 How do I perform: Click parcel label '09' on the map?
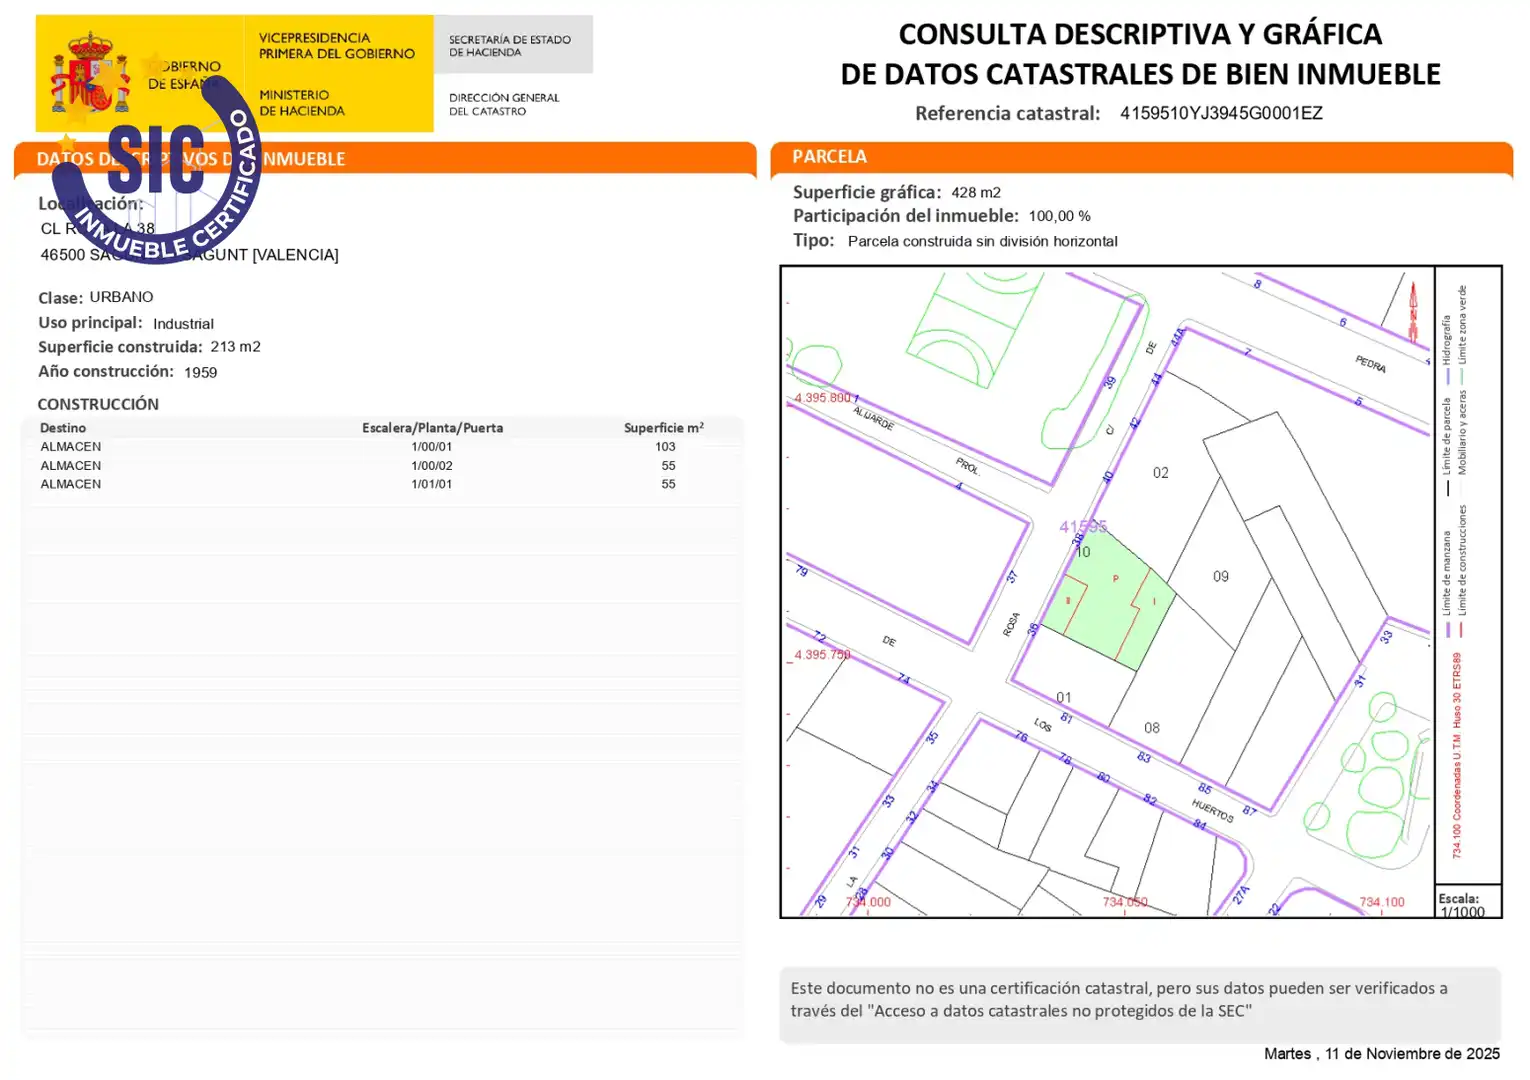click(x=1220, y=577)
